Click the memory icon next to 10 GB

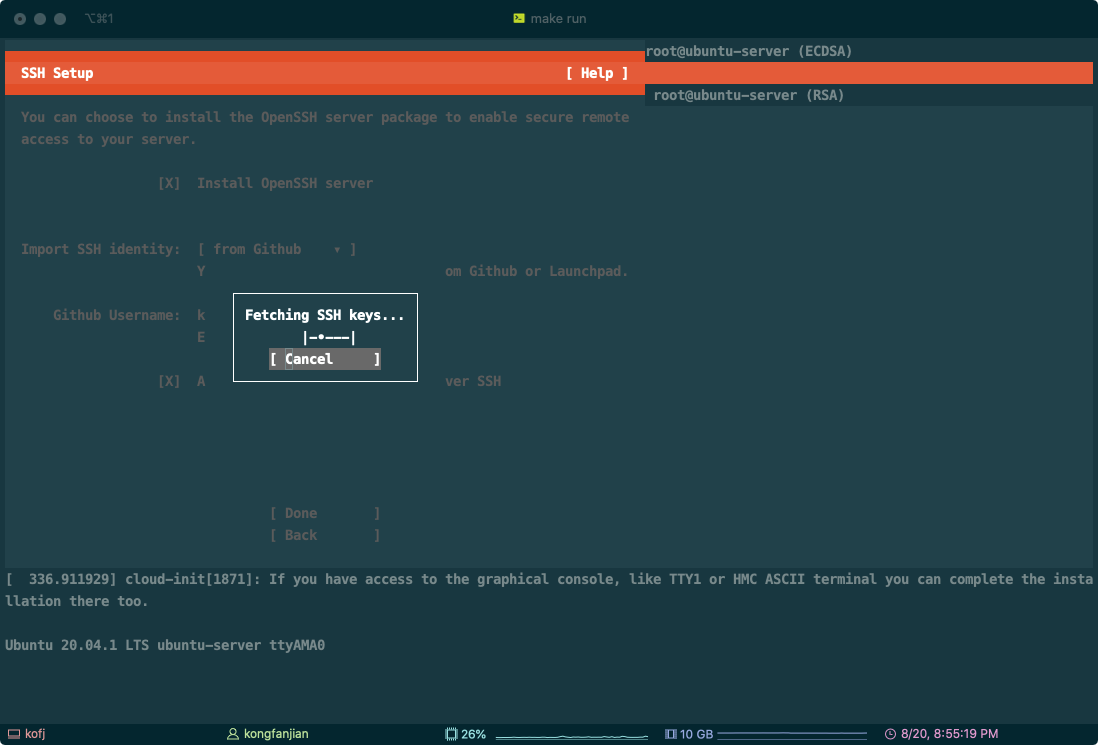point(671,734)
